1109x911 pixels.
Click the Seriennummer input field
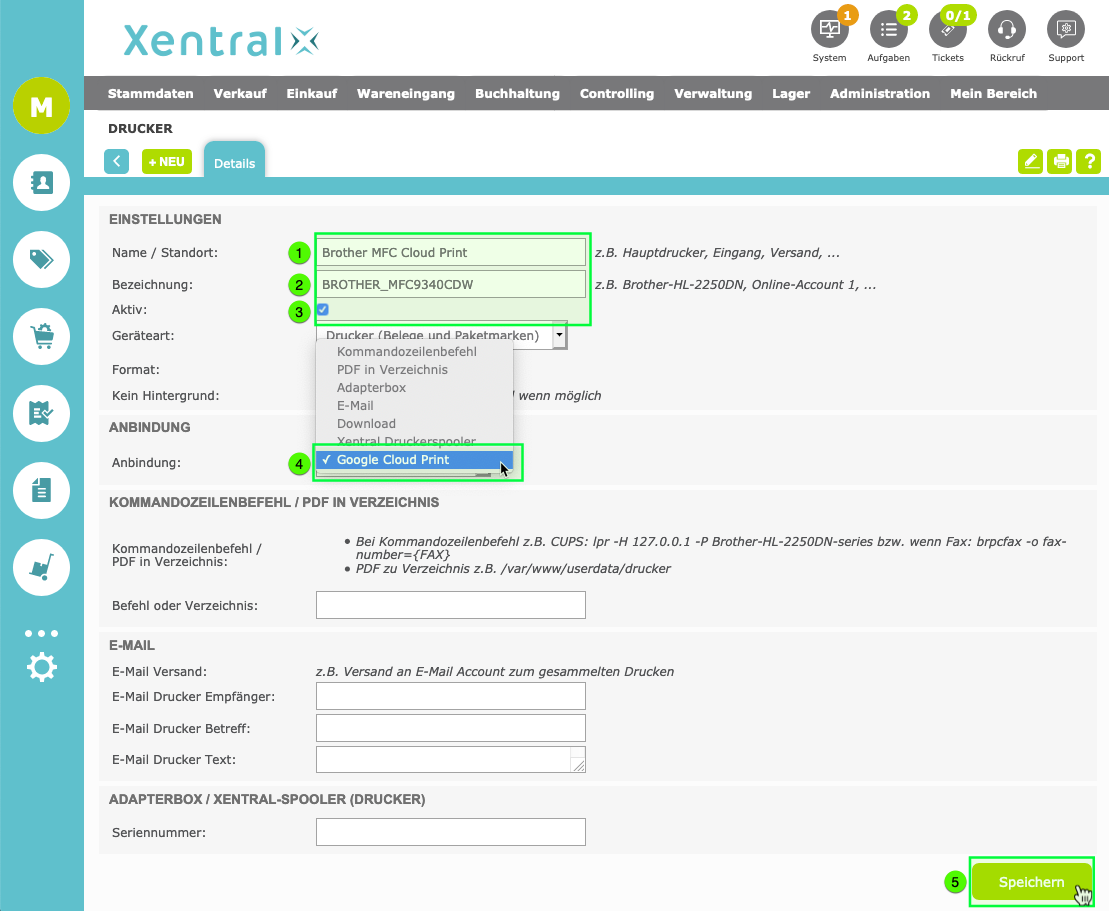[450, 832]
